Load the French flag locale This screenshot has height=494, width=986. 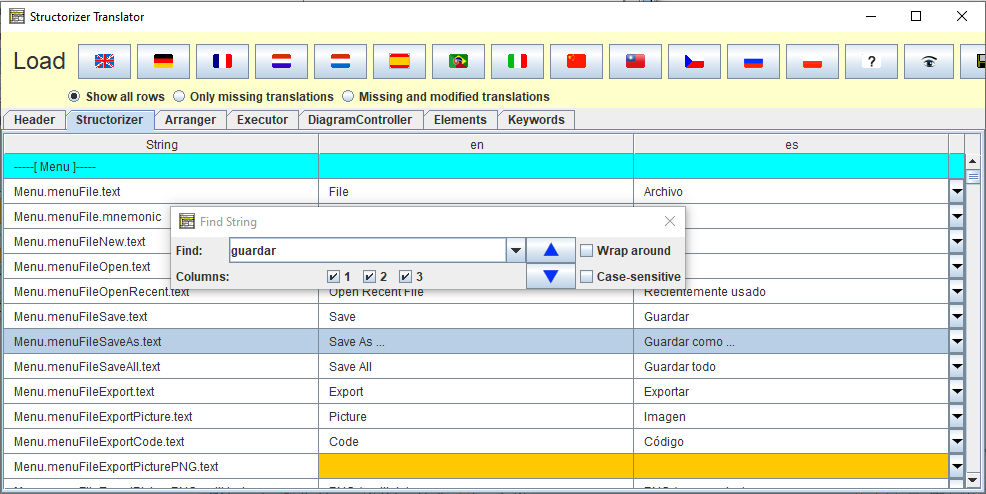click(x=223, y=61)
